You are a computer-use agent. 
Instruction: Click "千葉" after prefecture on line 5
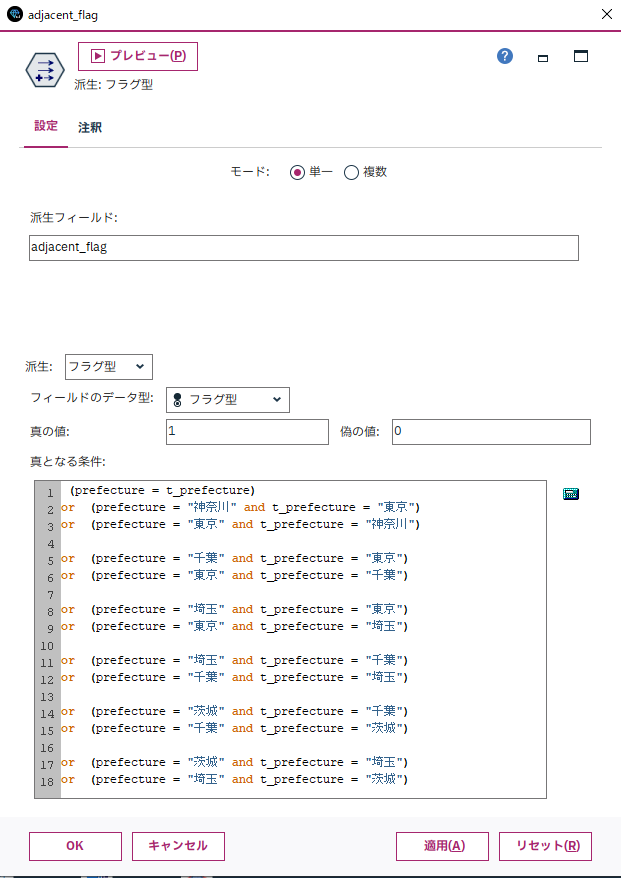pos(206,558)
